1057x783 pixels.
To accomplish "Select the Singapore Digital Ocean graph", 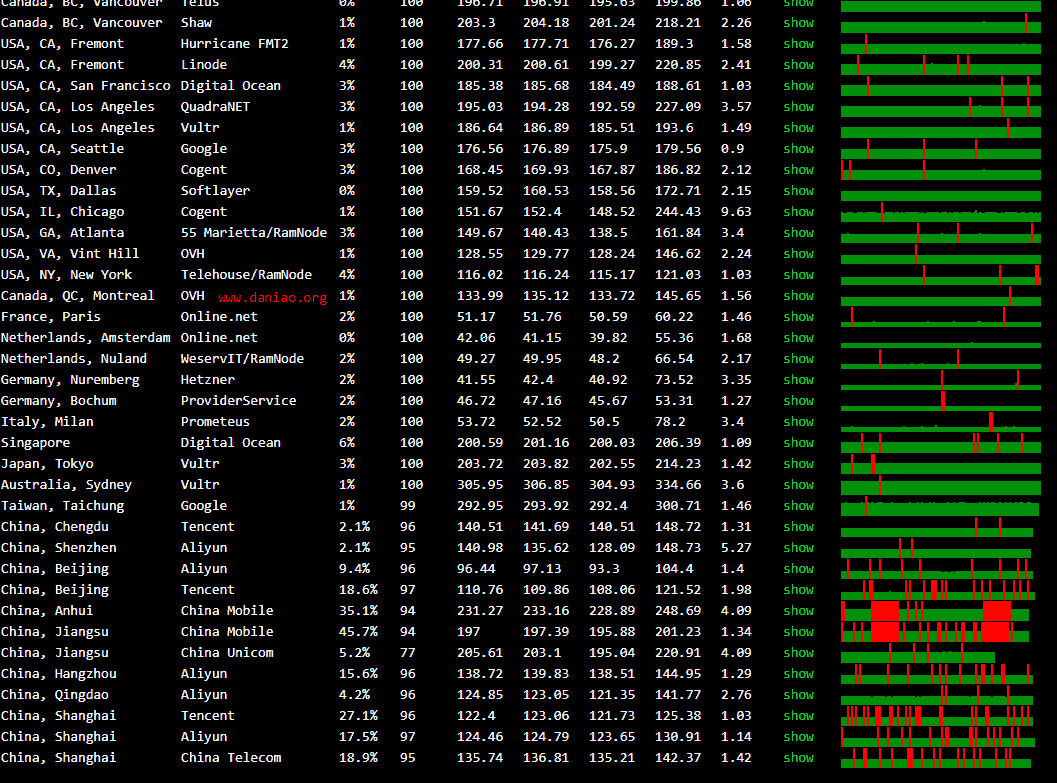I will [x=940, y=443].
